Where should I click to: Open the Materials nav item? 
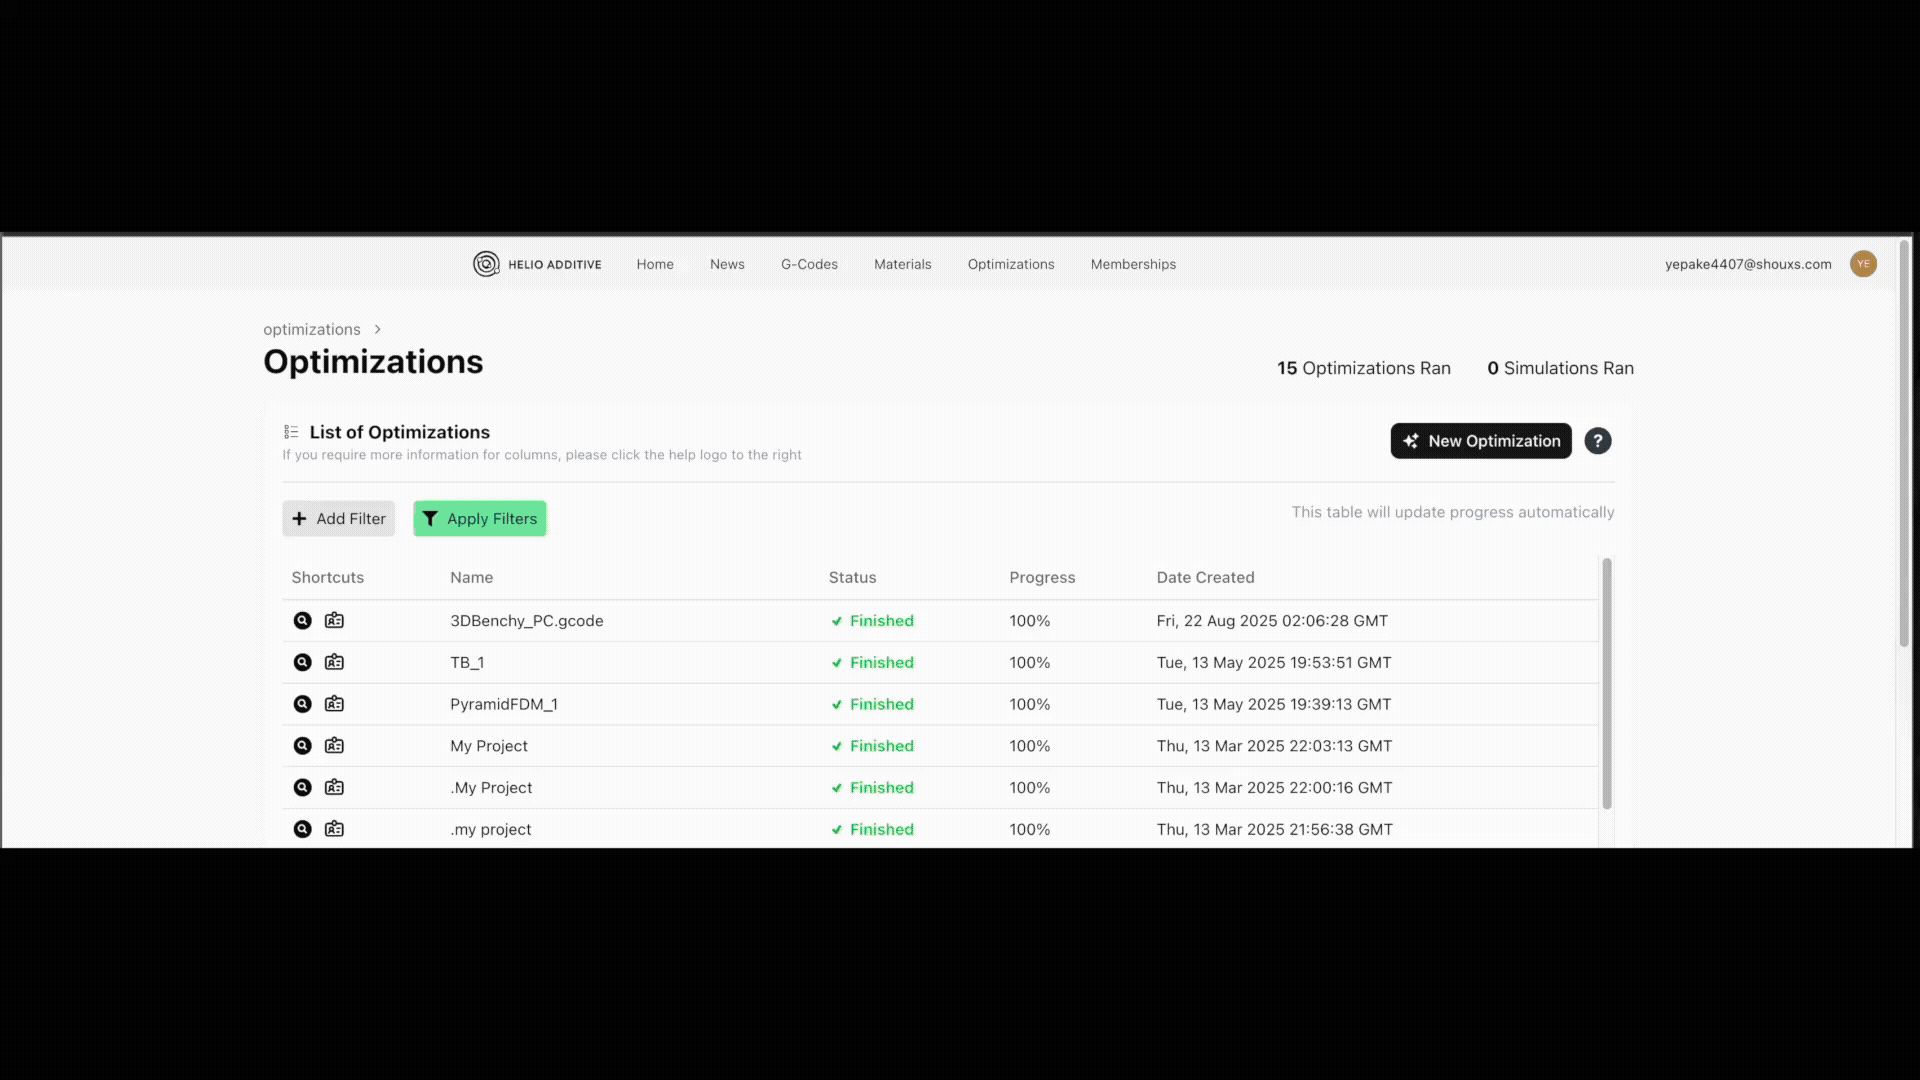(x=902, y=264)
